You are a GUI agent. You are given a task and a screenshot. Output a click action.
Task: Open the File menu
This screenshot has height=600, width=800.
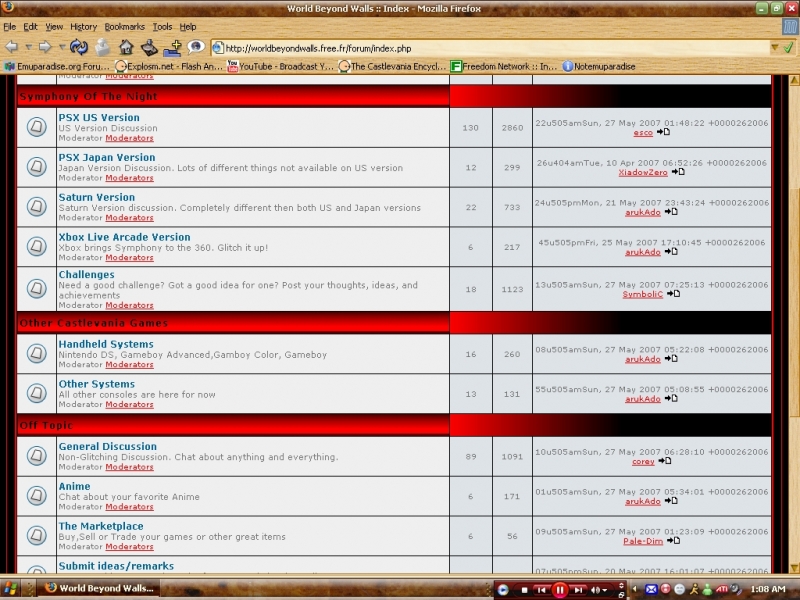10,27
